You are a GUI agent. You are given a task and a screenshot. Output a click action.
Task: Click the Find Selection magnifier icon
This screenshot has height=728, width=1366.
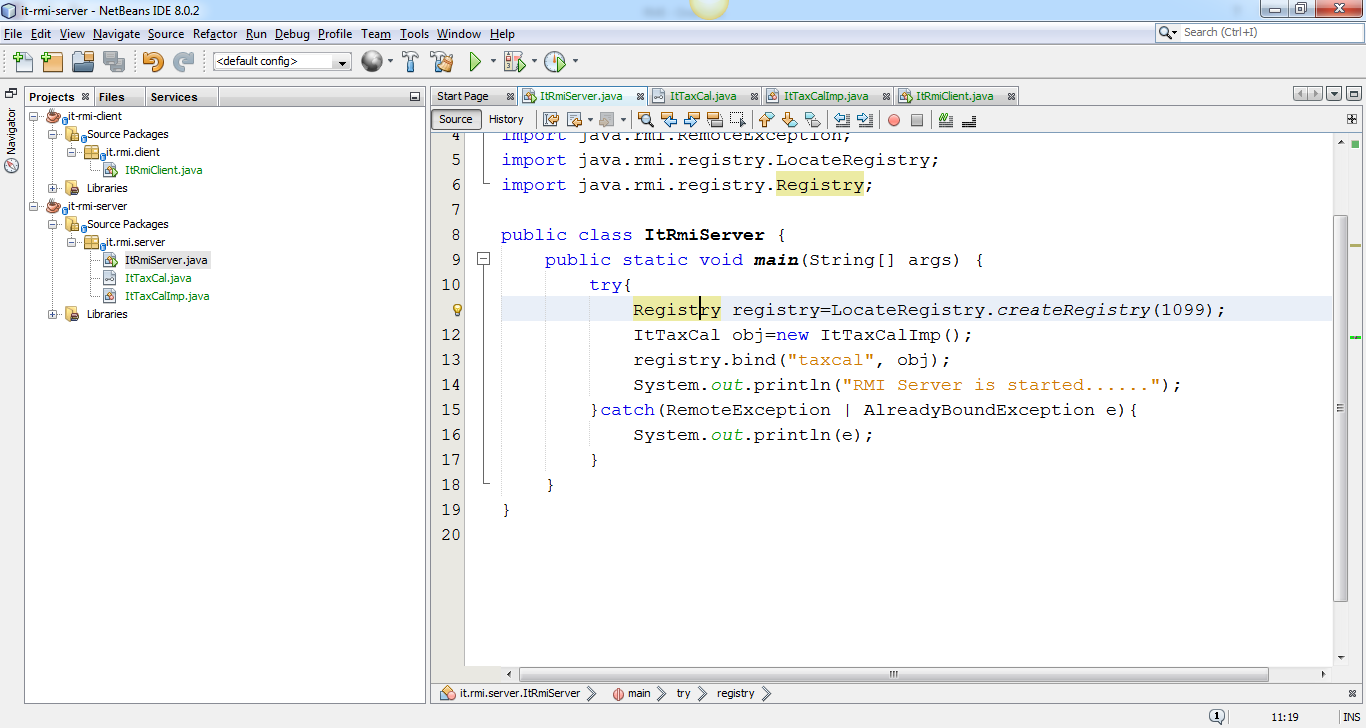[x=646, y=120]
